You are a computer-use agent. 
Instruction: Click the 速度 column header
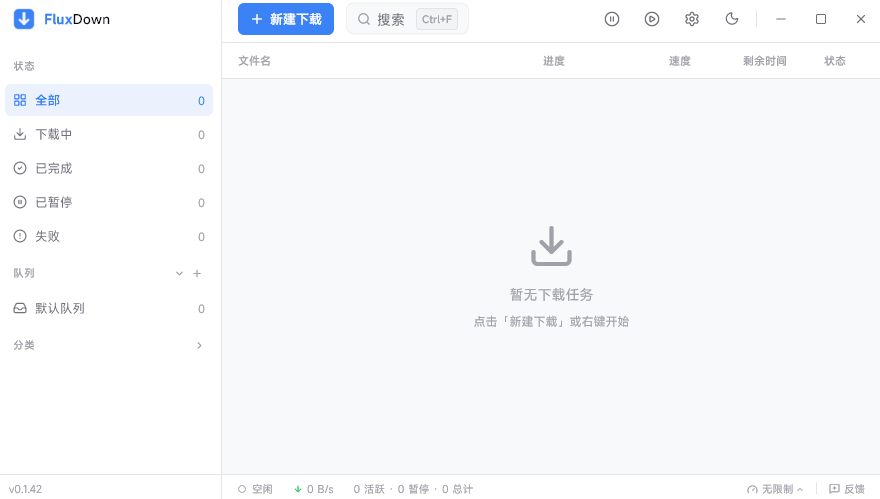coord(680,61)
